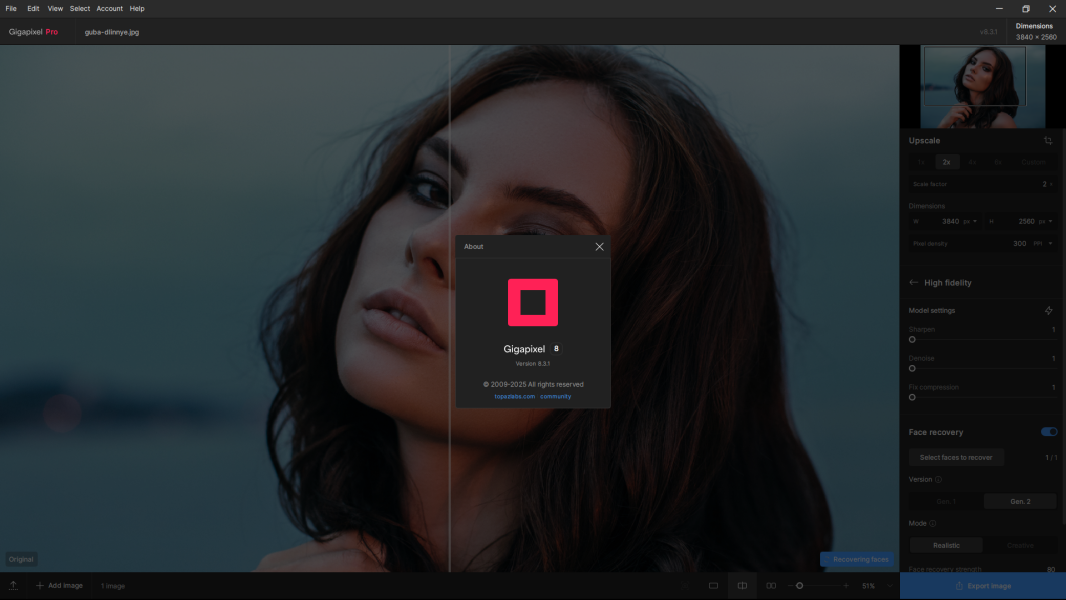
Task: Click the zoom level slider handle
Action: coord(800,586)
